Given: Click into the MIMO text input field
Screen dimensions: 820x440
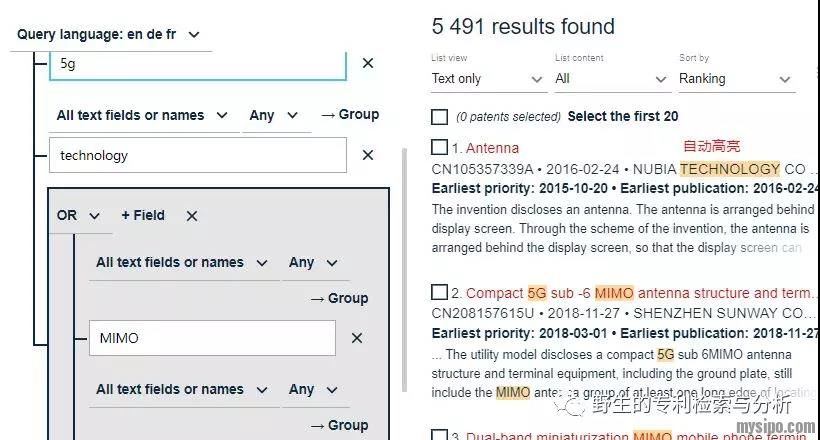Looking at the screenshot, I should click(212, 338).
